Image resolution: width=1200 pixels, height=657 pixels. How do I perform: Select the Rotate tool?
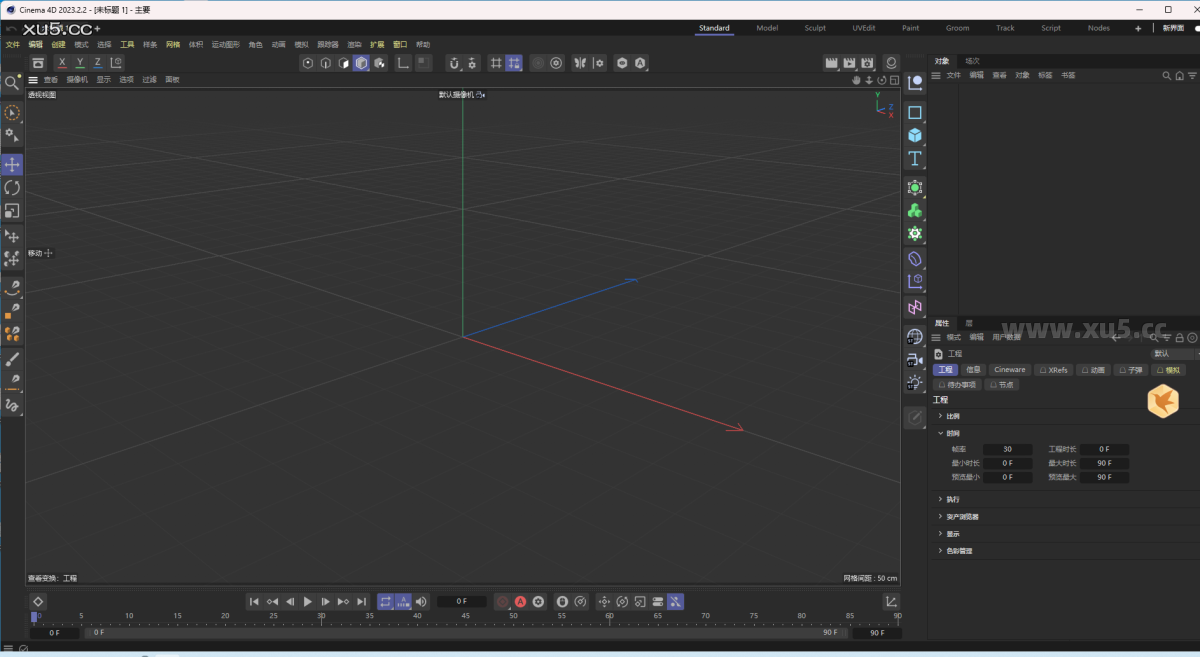coord(12,188)
